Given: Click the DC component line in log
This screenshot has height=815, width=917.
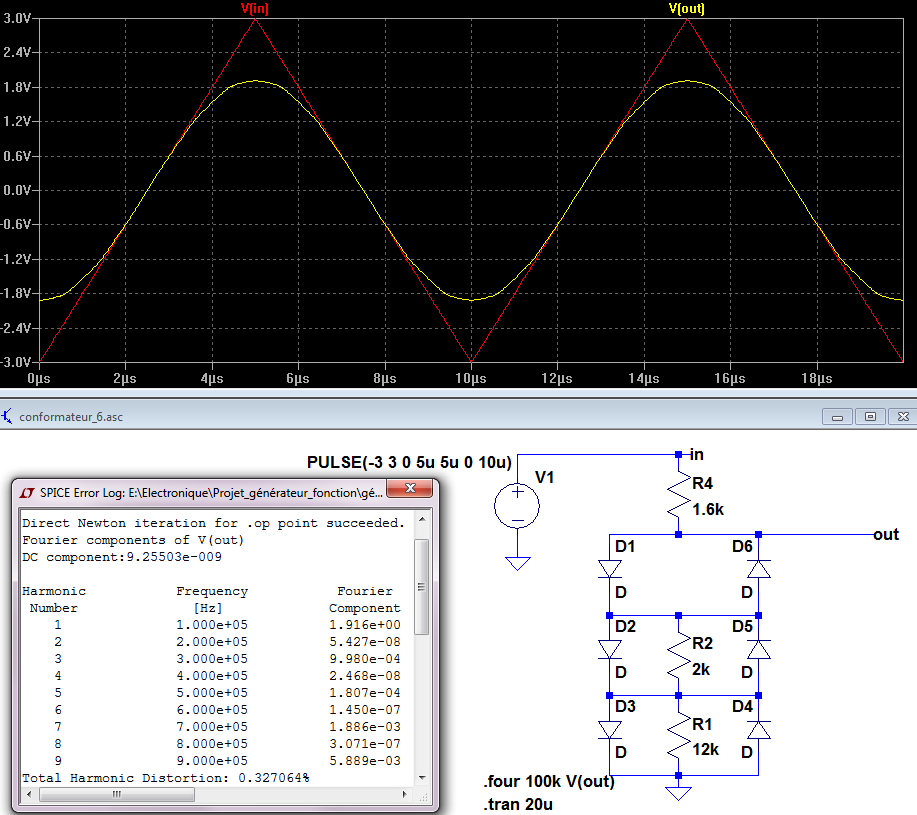Looking at the screenshot, I should point(122,557).
